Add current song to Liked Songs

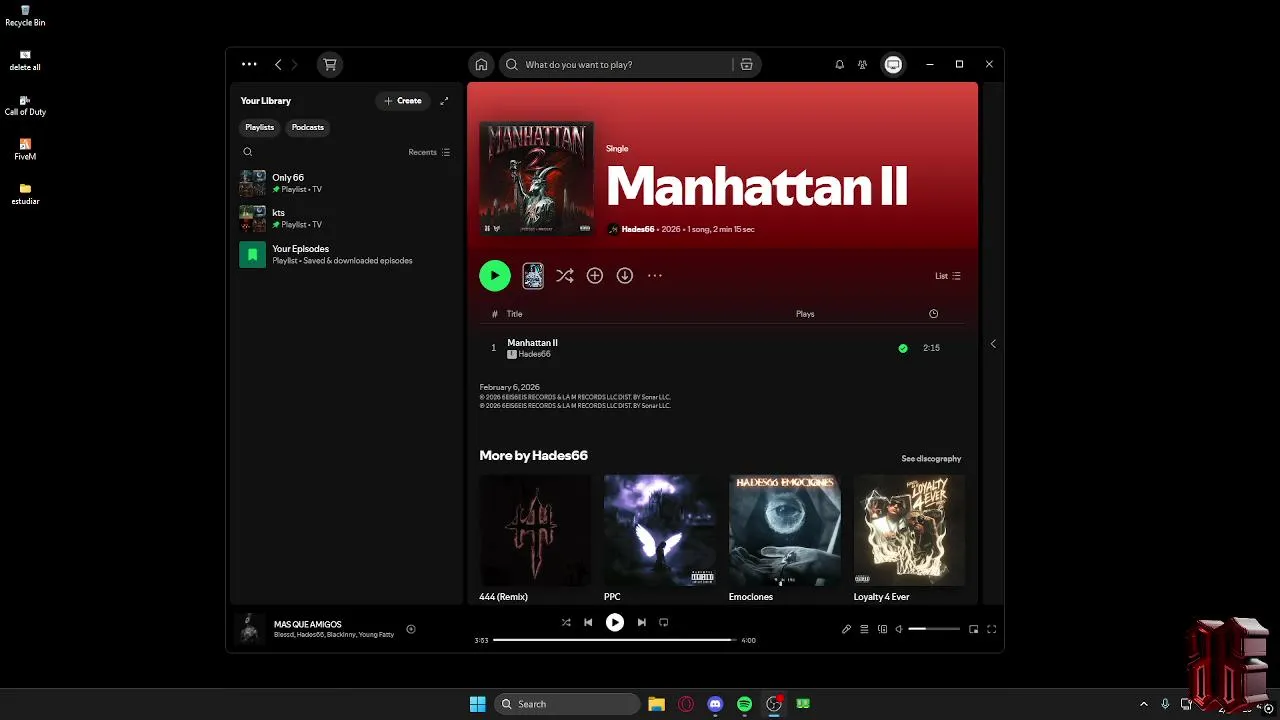pos(411,629)
